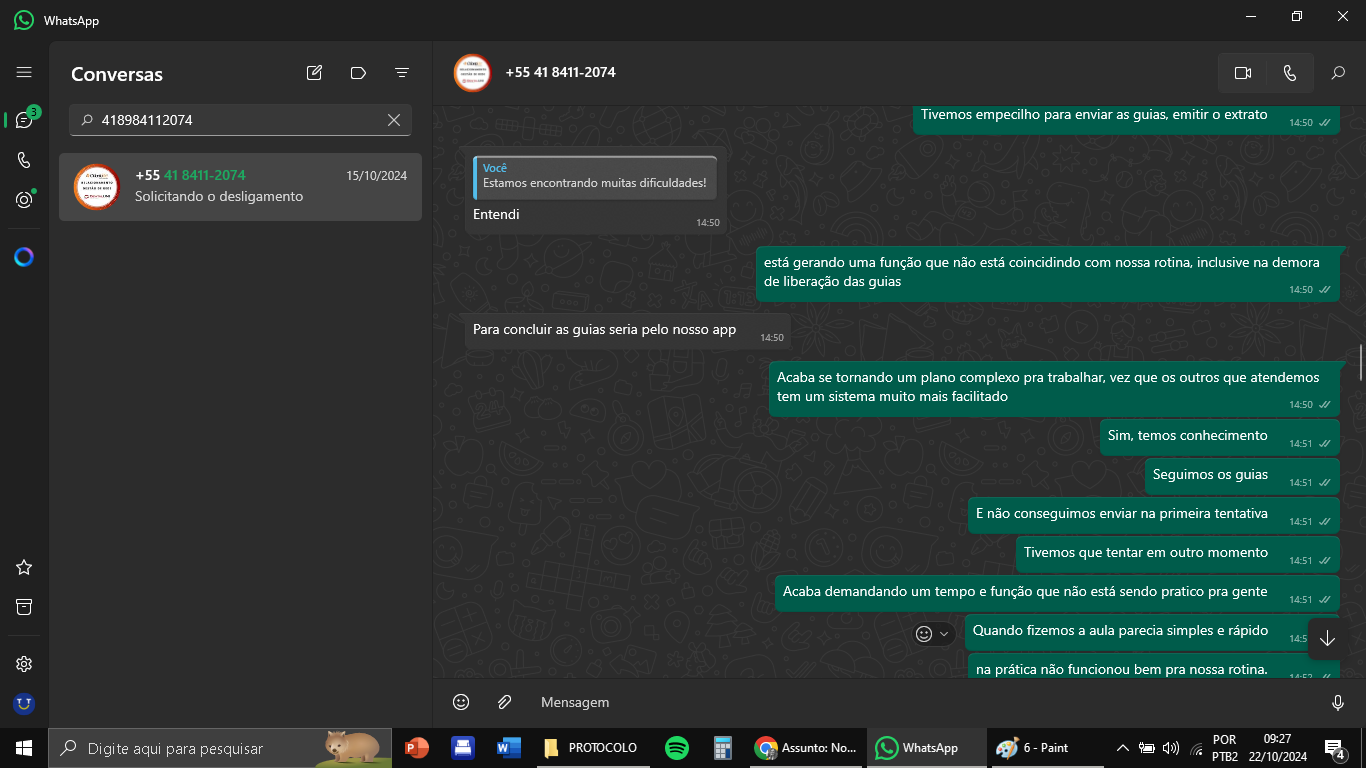This screenshot has width=1366, height=768.
Task: Switch the POR PTB2 keyboard language
Action: 1225,748
